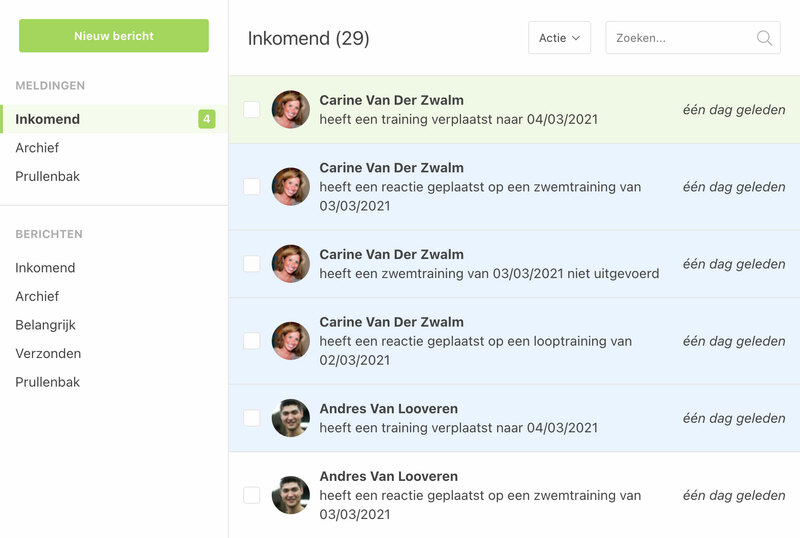800x538 pixels.
Task: Open Inkomend under Berichten
Action: click(45, 267)
